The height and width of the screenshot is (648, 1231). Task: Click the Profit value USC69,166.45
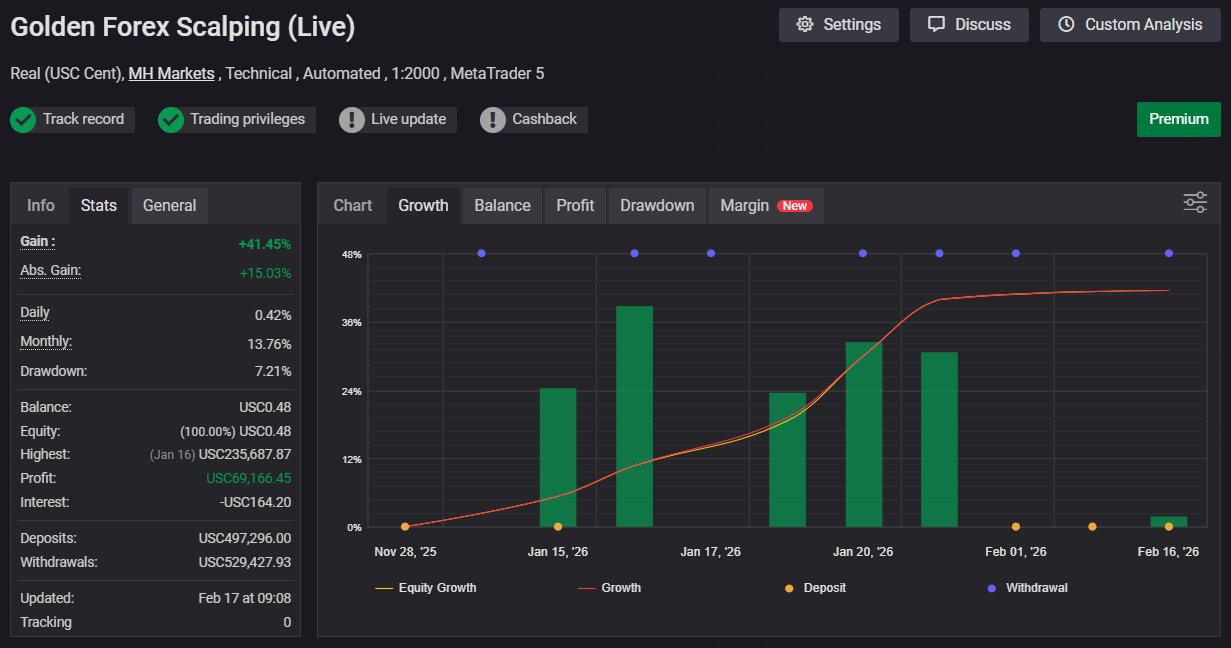pyautogui.click(x=249, y=478)
